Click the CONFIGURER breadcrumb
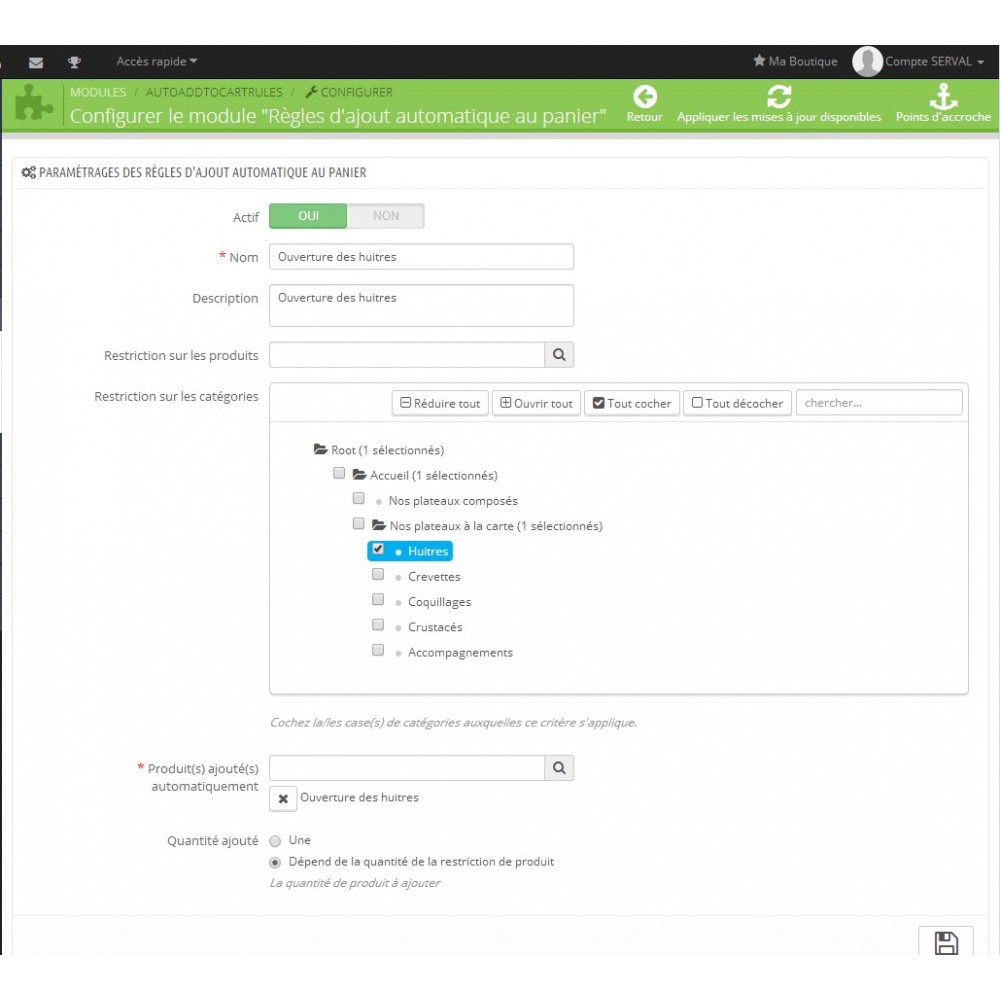 tap(357, 92)
